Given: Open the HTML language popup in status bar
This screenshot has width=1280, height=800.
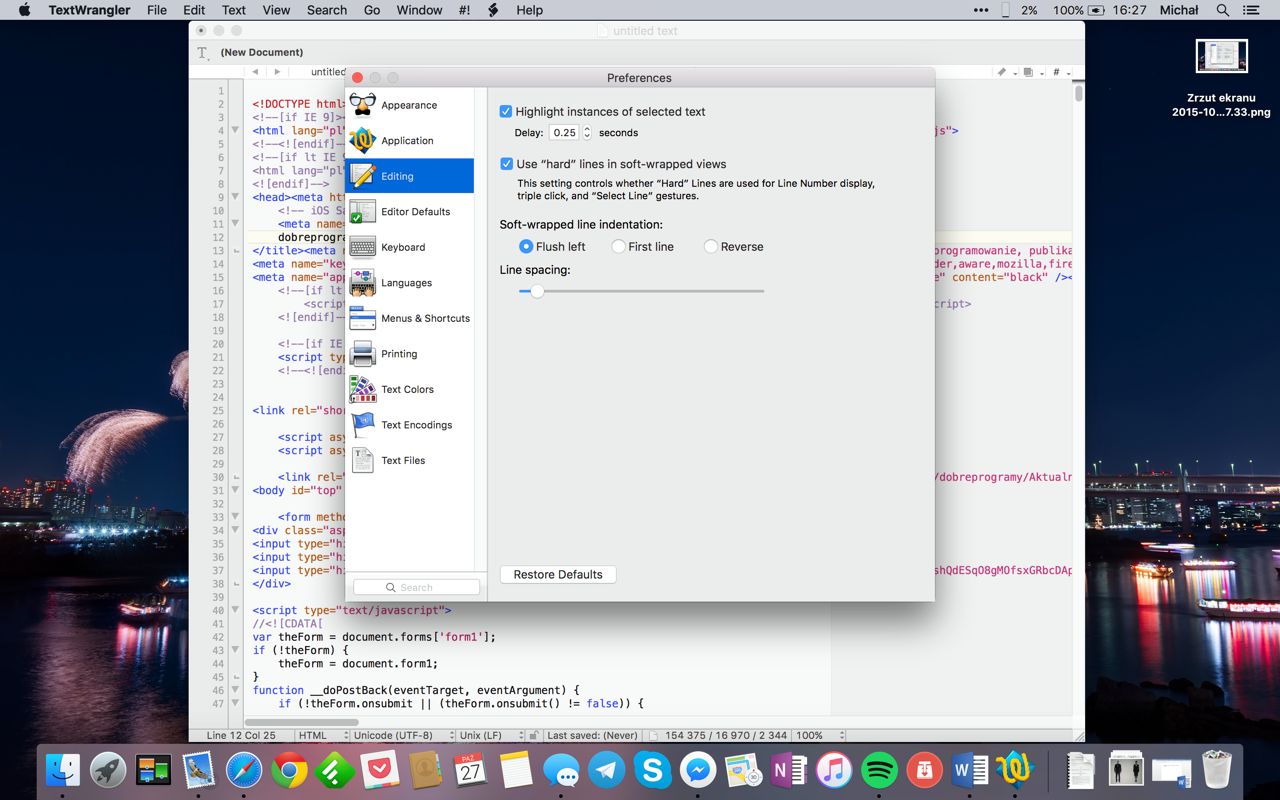Looking at the screenshot, I should click(322, 735).
